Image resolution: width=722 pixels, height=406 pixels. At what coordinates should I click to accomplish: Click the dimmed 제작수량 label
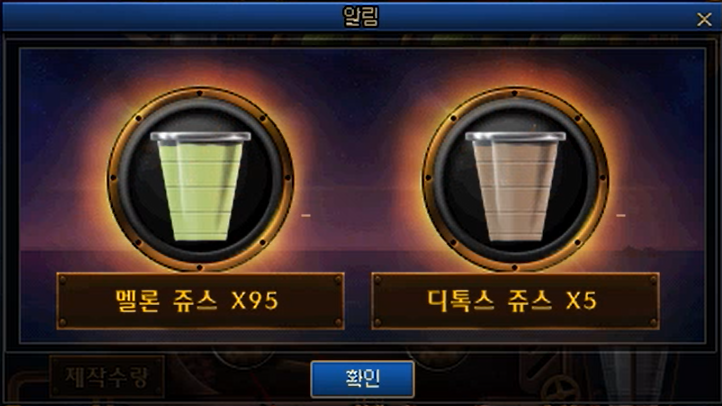point(106,377)
